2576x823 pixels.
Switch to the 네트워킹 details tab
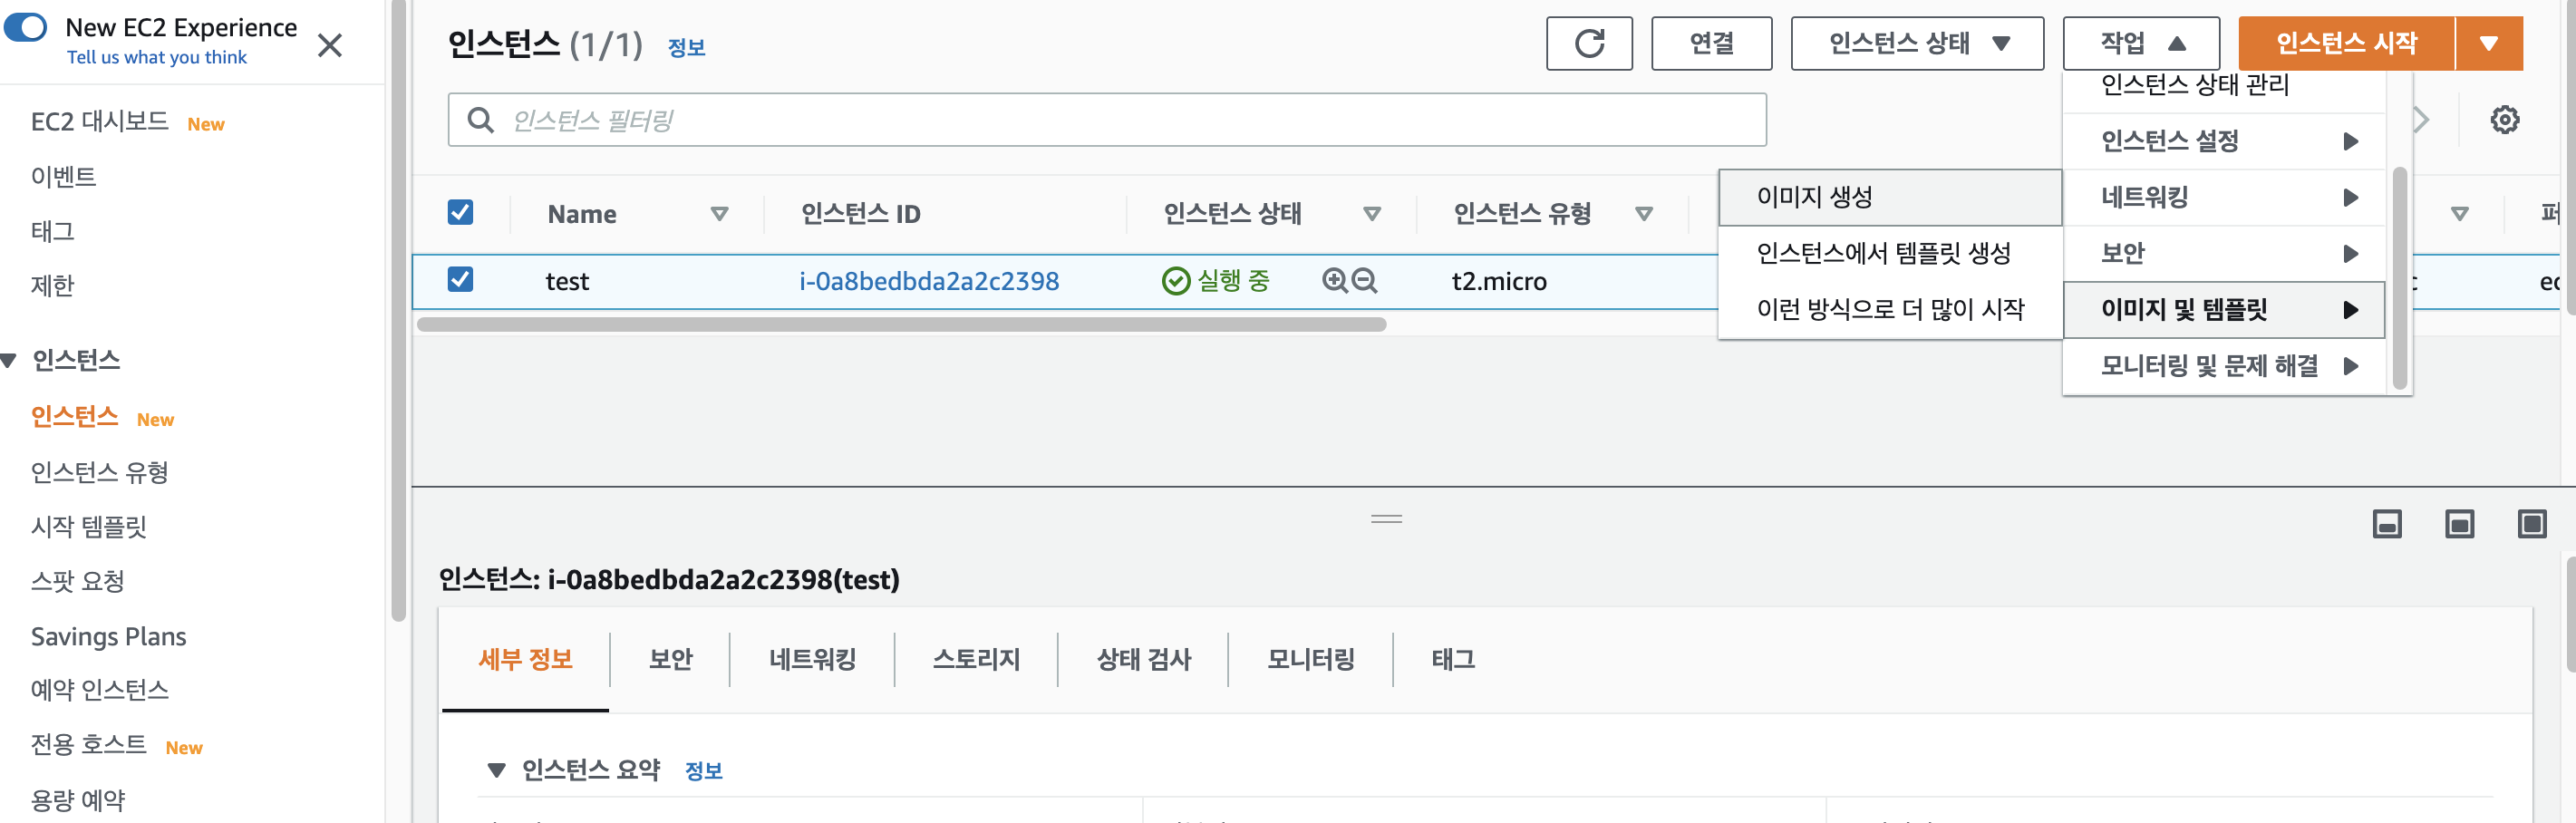[812, 659]
